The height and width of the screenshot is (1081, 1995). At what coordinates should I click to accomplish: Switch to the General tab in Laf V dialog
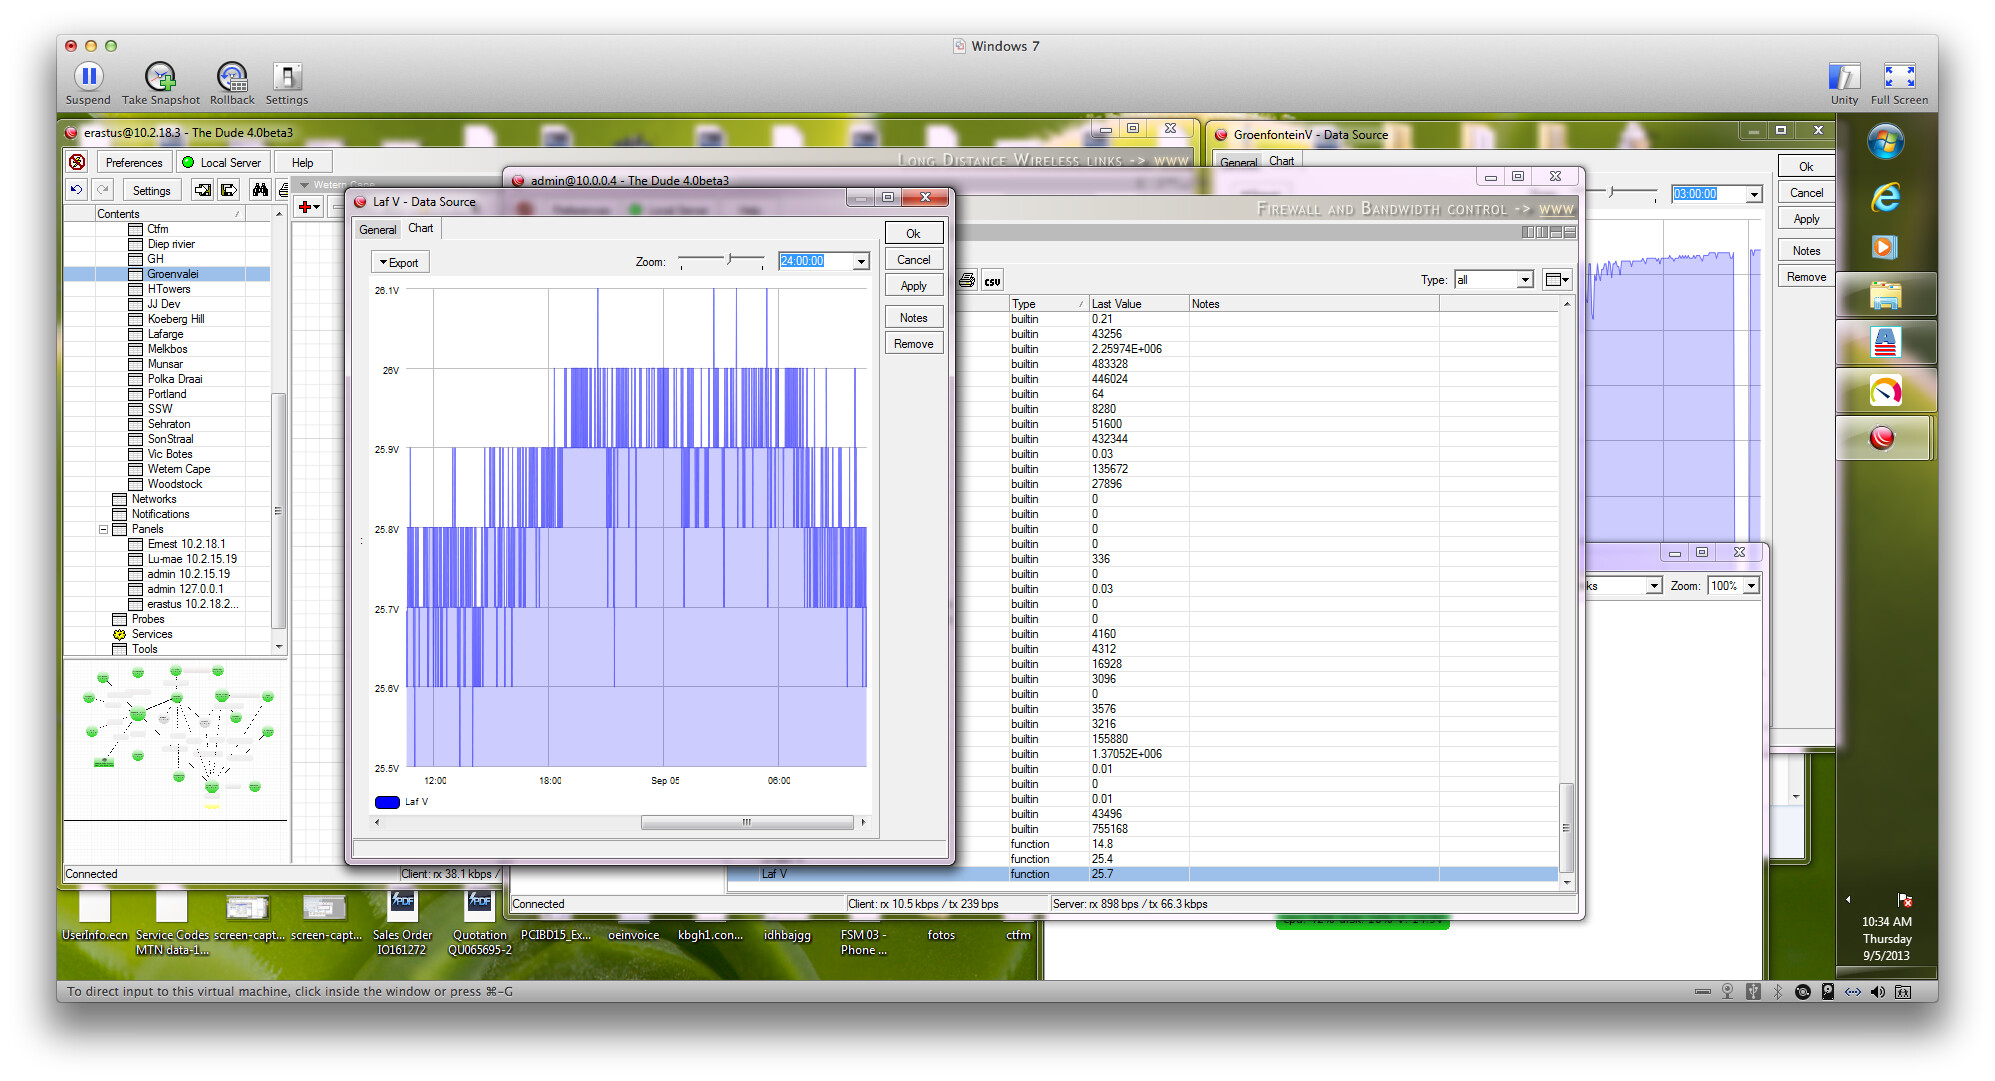coord(378,229)
